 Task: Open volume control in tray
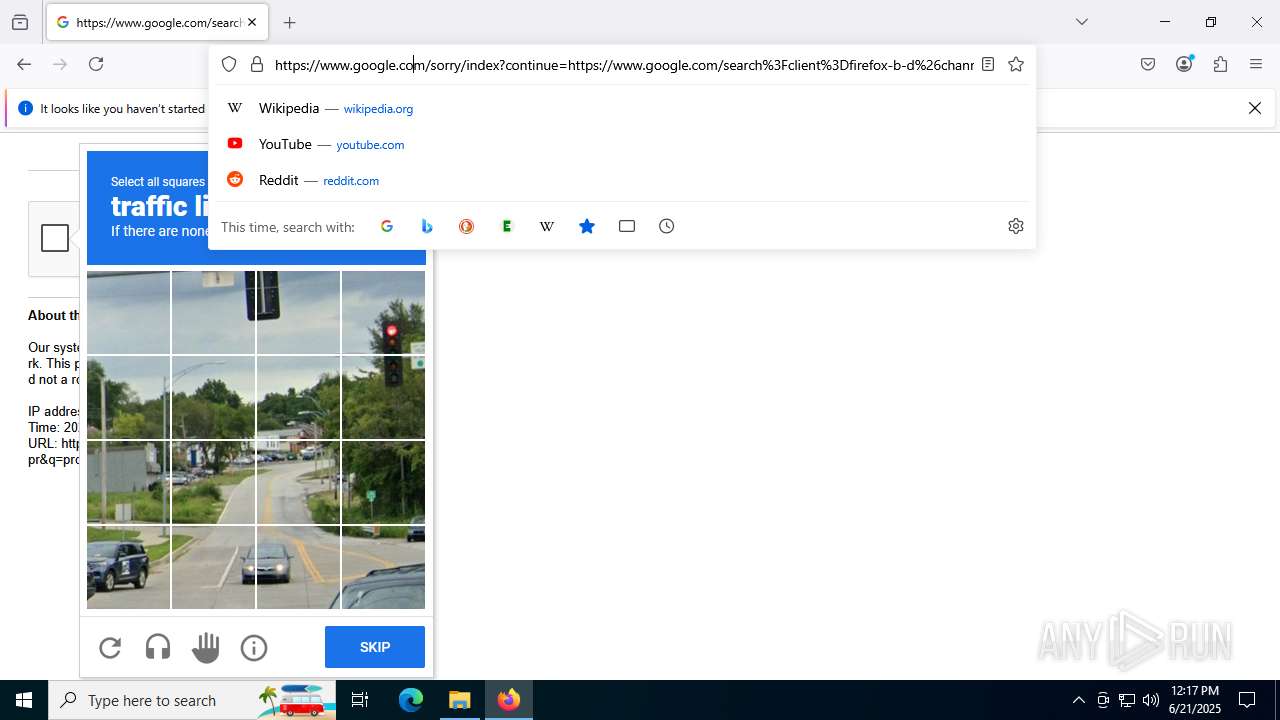coord(1151,700)
